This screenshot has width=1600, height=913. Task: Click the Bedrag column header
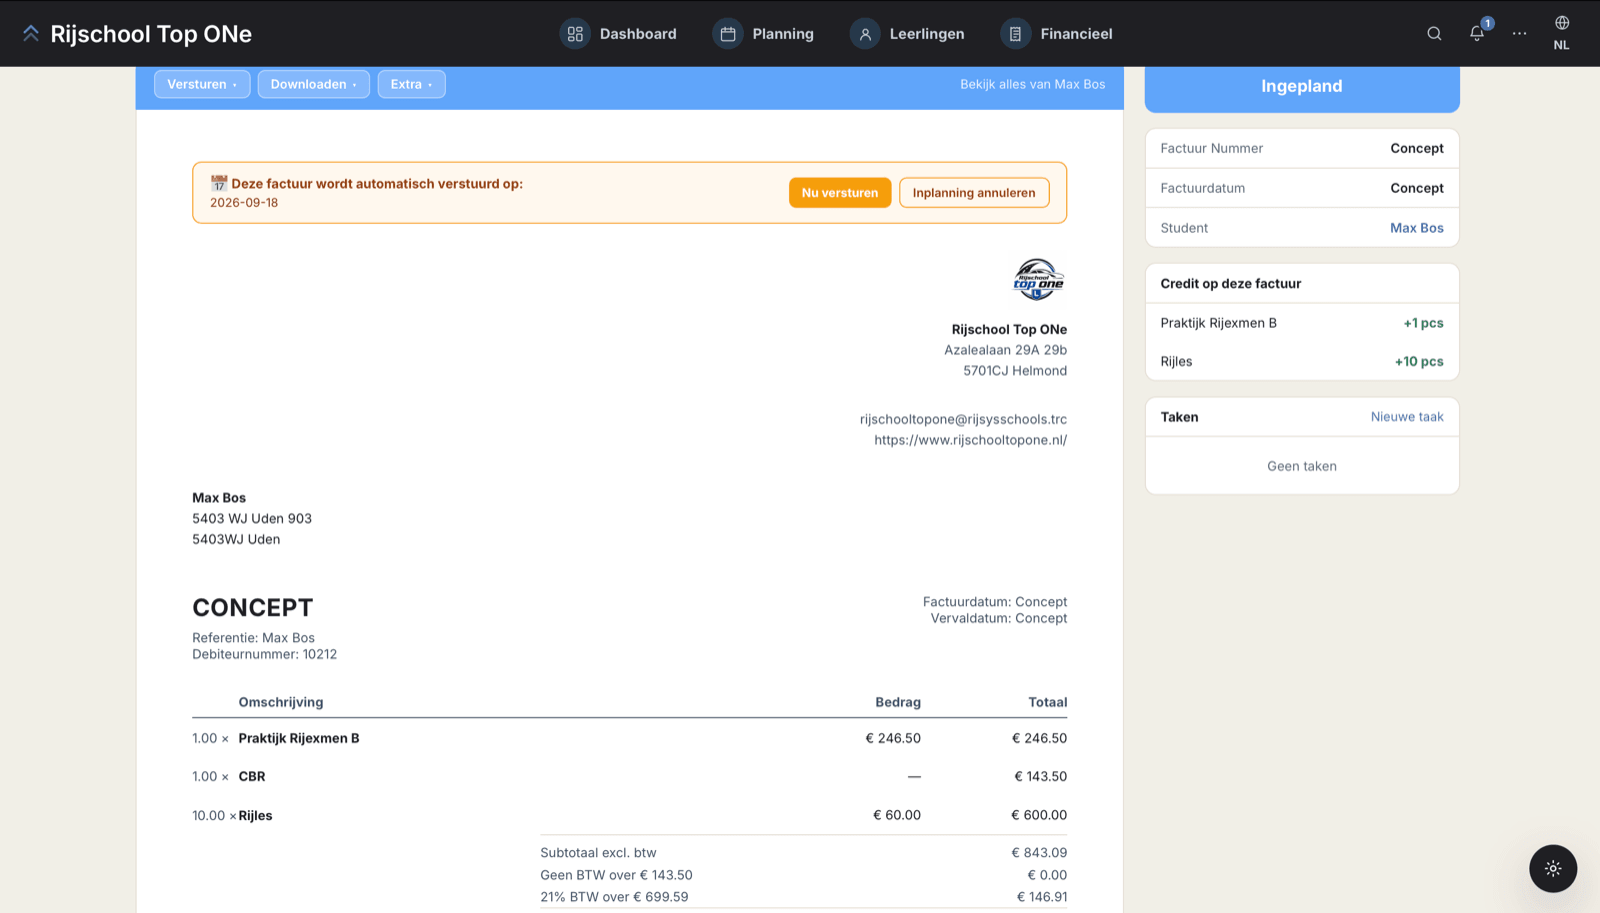(x=898, y=702)
